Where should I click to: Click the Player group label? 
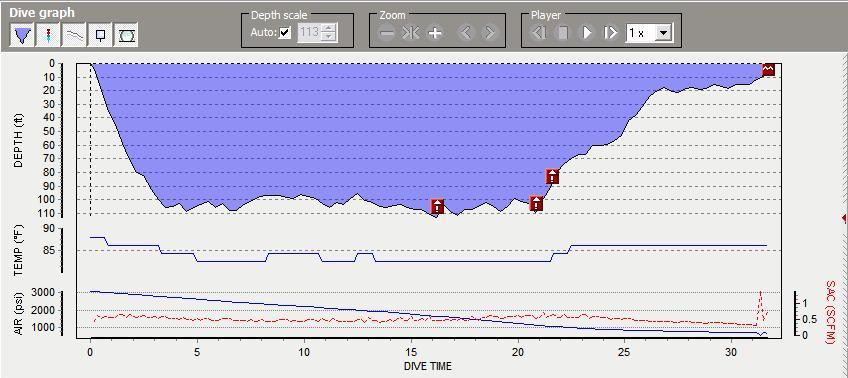point(546,15)
